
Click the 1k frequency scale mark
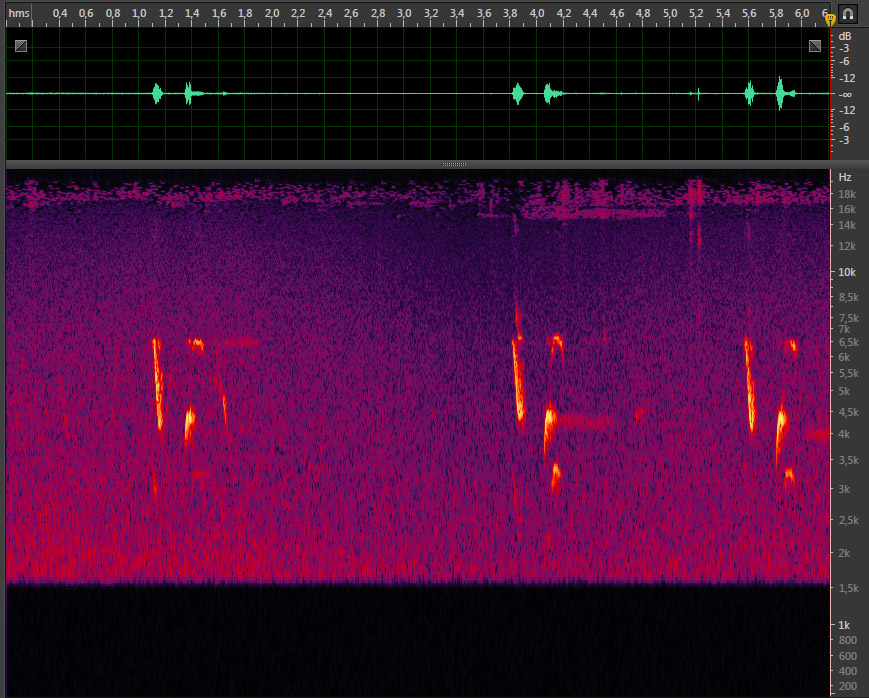pyautogui.click(x=844, y=625)
